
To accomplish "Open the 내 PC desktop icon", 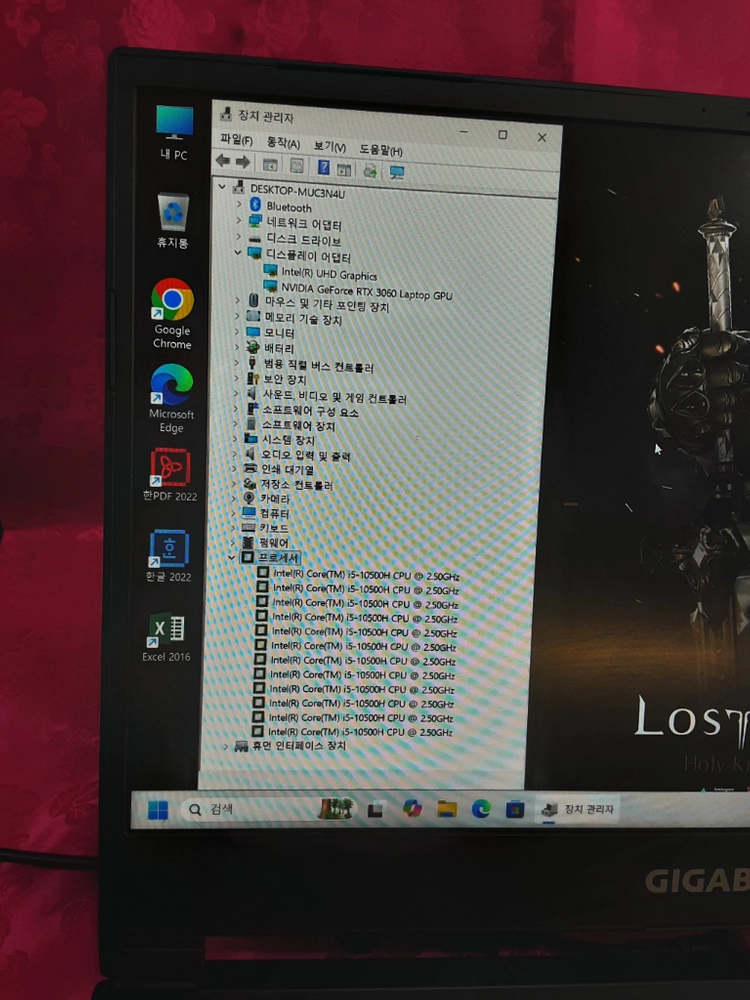I will [174, 132].
